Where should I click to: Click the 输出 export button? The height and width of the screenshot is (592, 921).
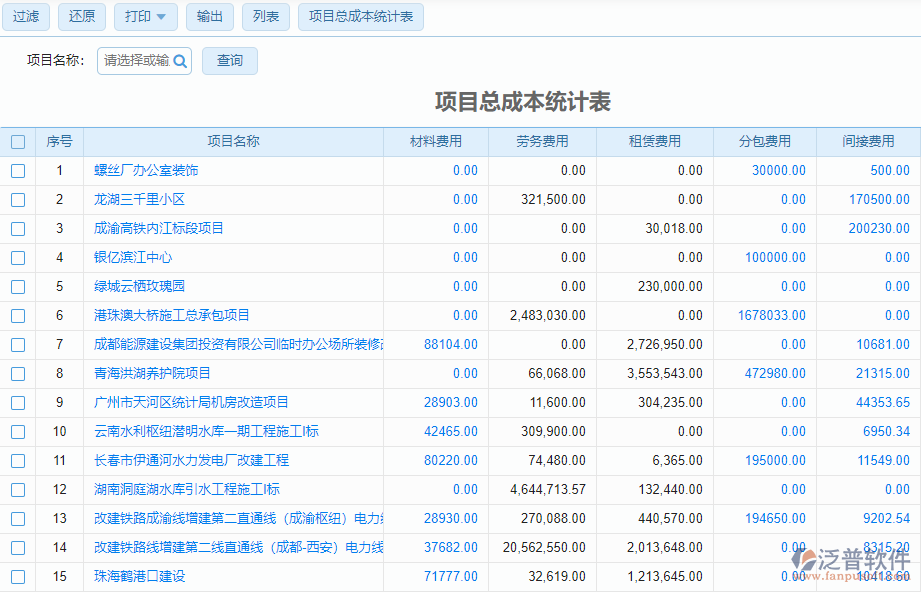210,17
